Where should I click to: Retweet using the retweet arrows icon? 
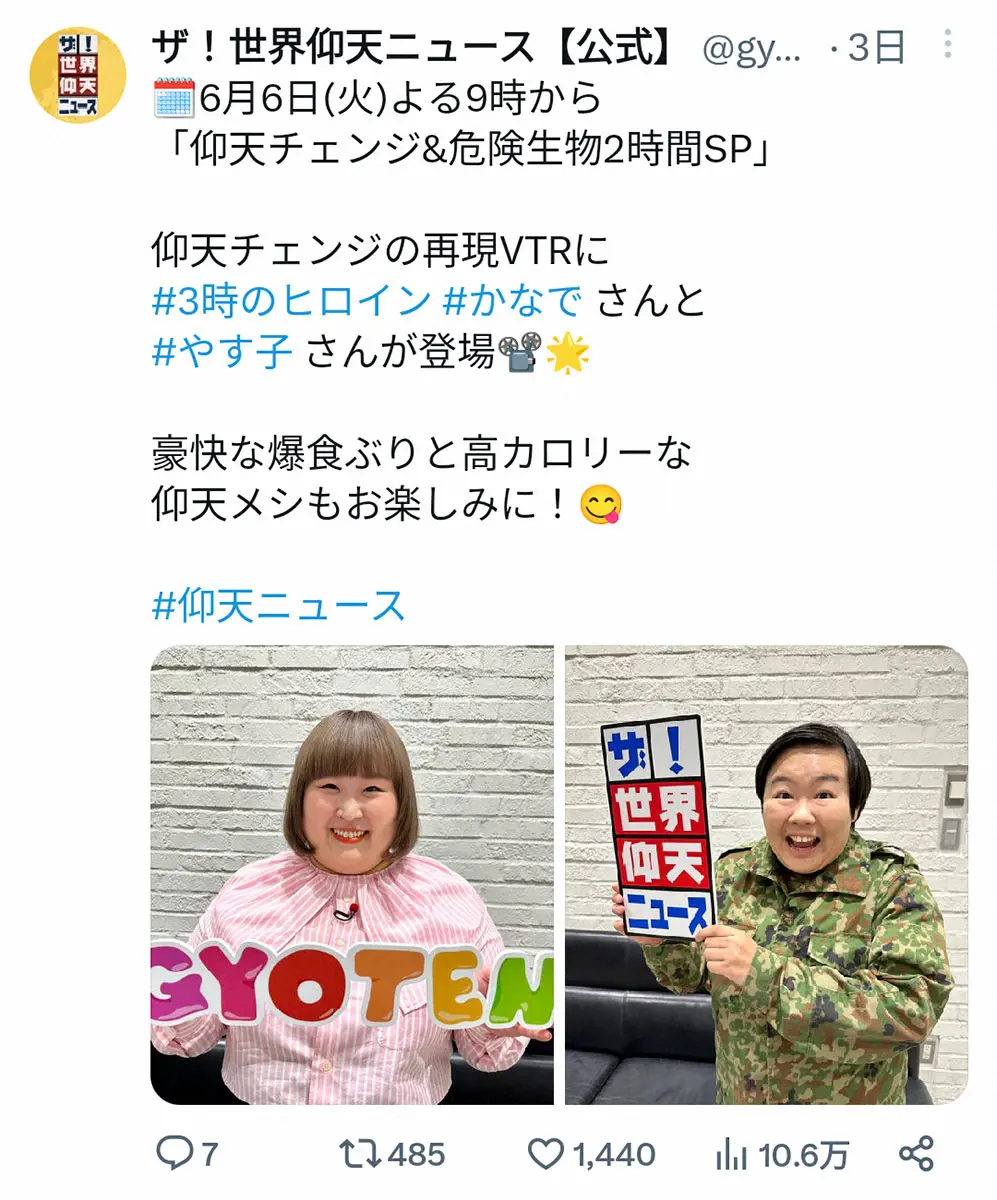361,1154
